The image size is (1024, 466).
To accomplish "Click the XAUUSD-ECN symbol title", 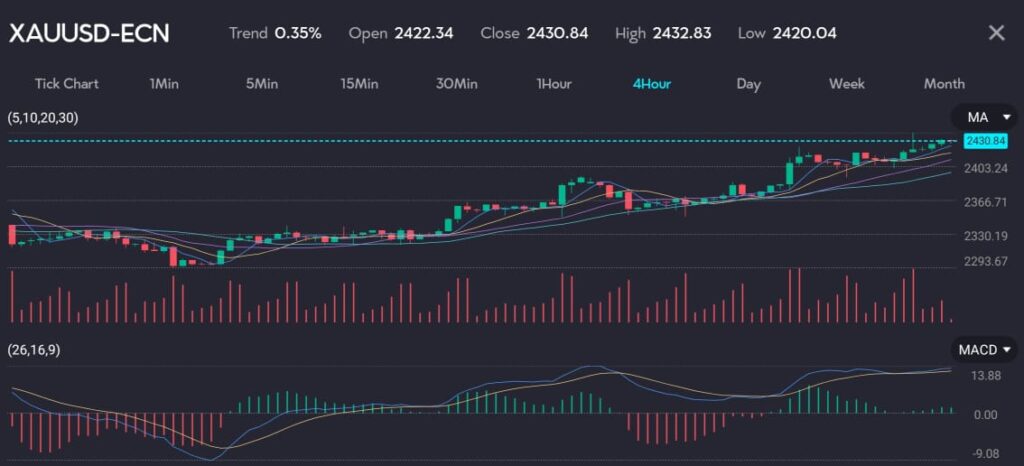I will (89, 33).
